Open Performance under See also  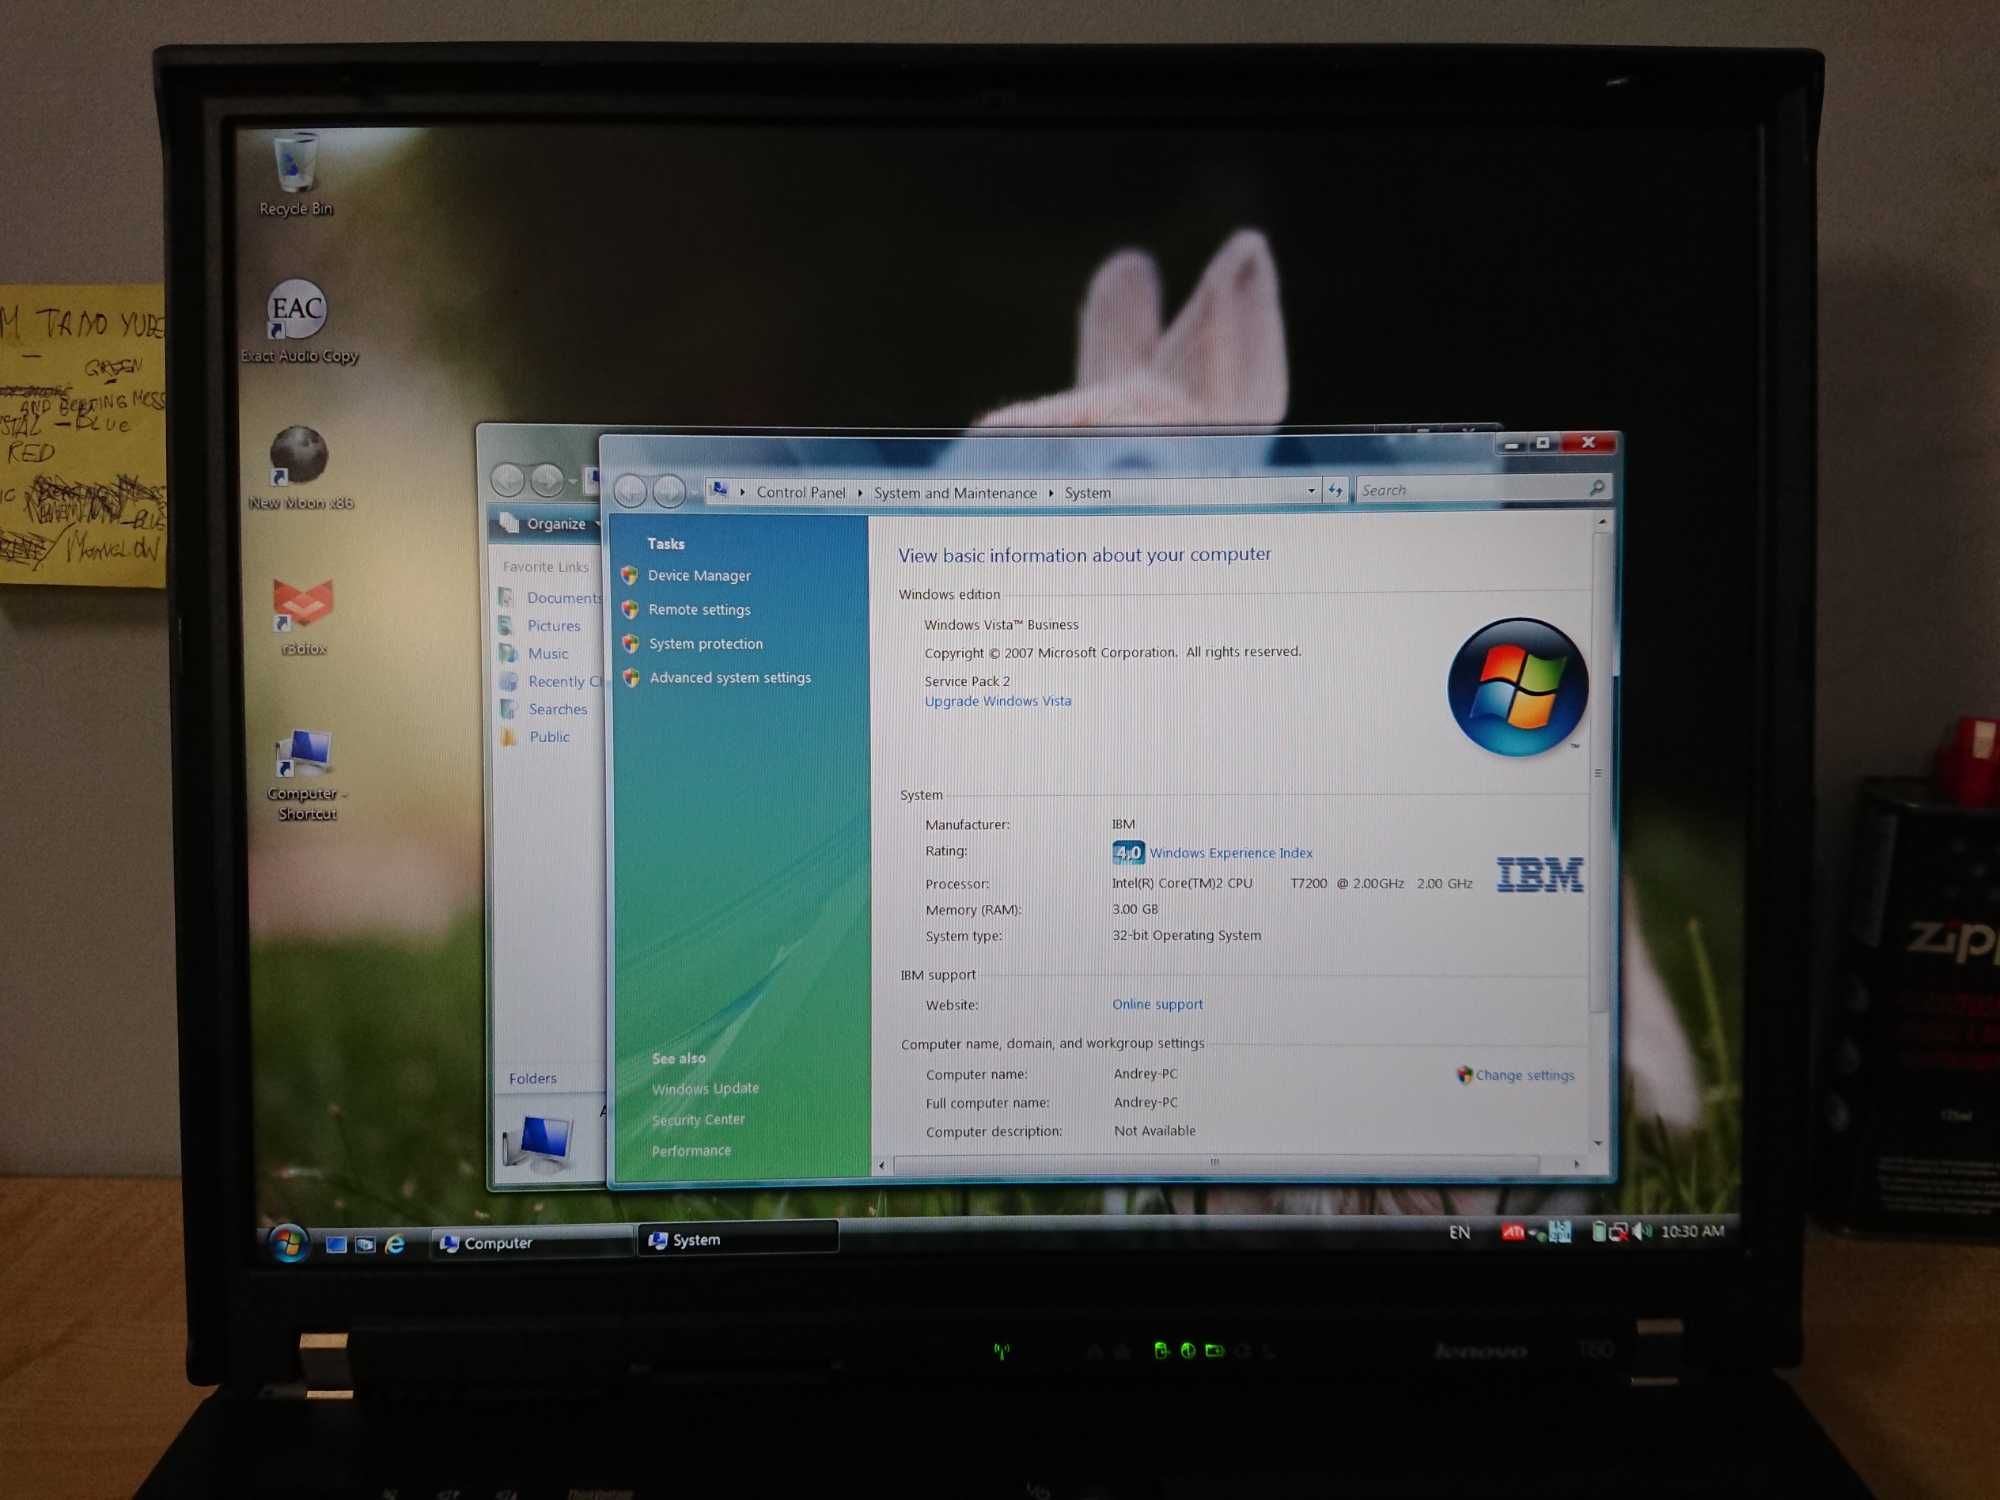coord(691,1151)
